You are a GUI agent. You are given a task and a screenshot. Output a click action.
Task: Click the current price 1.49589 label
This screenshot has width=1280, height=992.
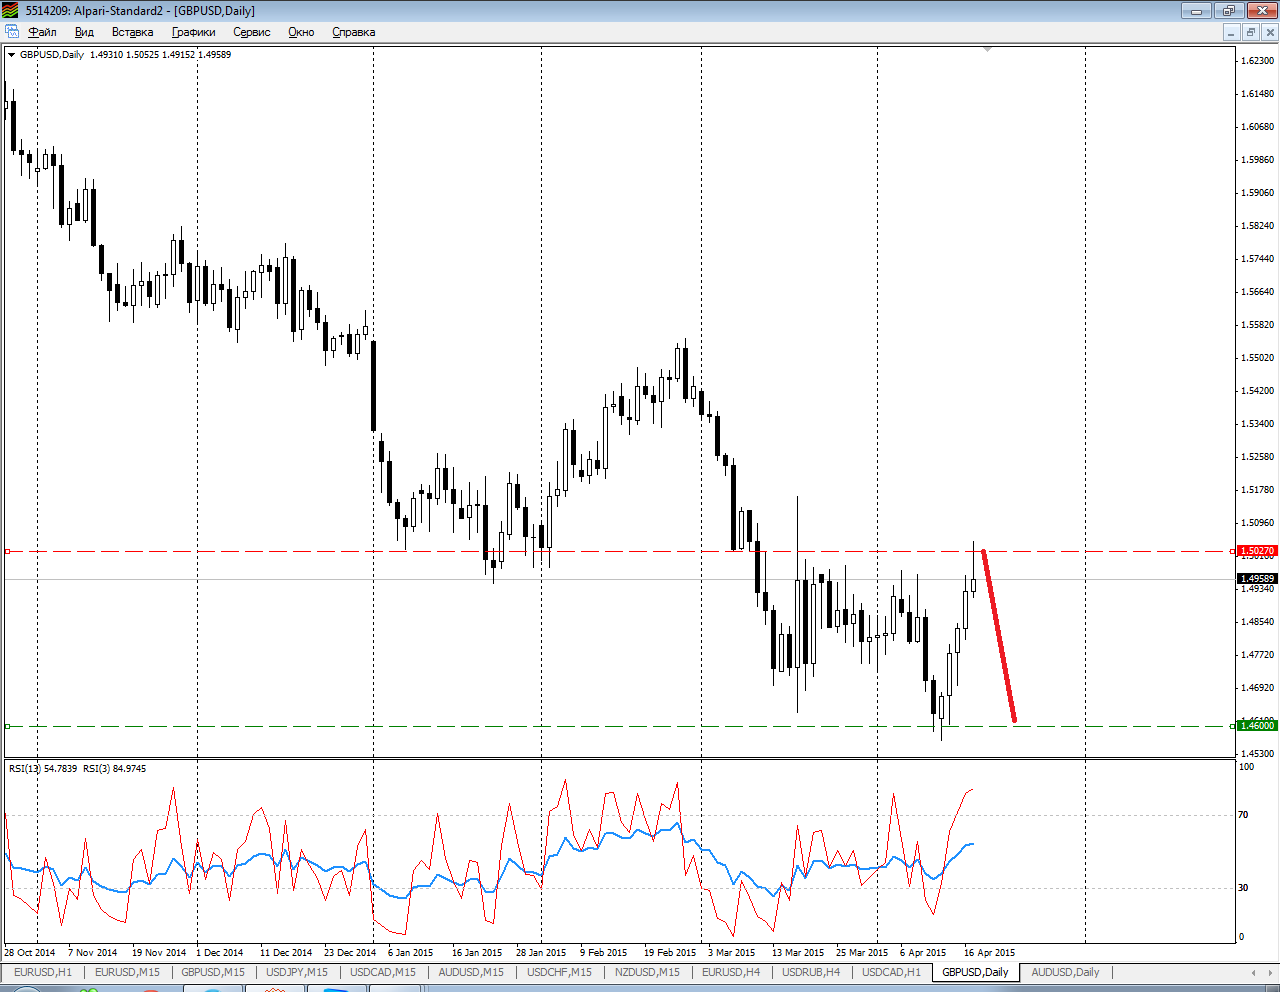[1257, 579]
